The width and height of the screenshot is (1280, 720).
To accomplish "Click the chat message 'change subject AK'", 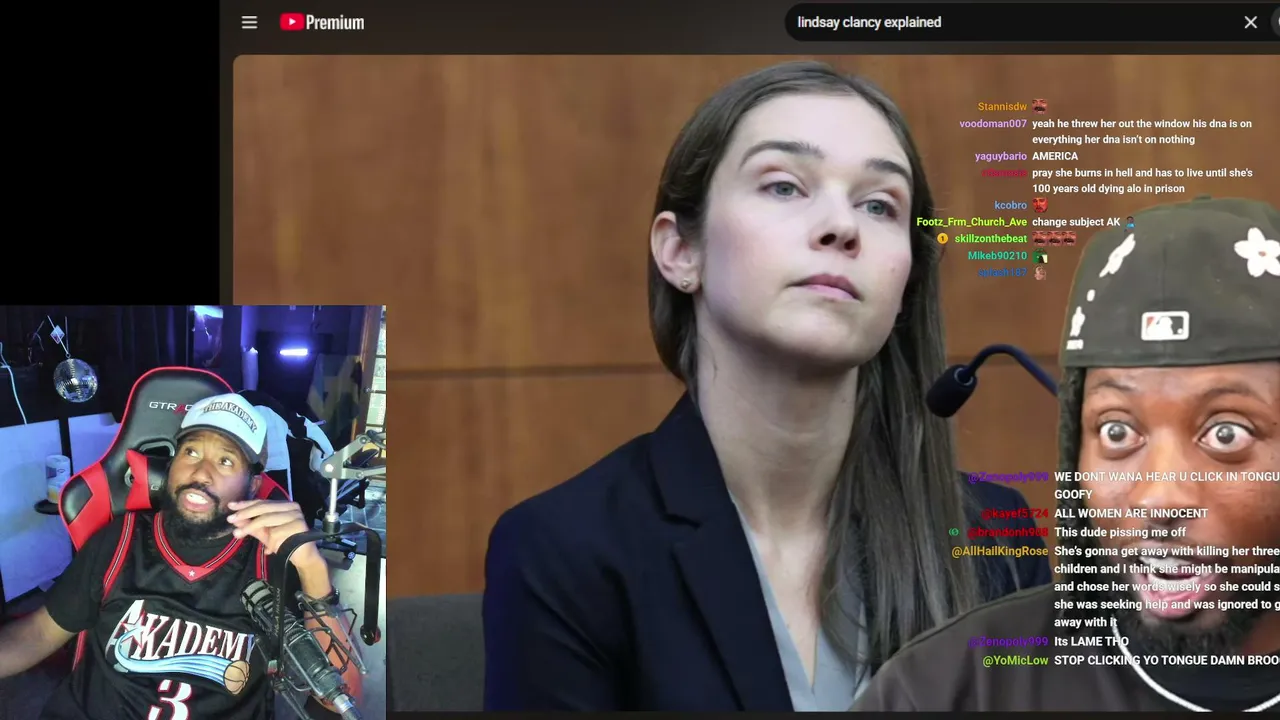I will (1076, 222).
